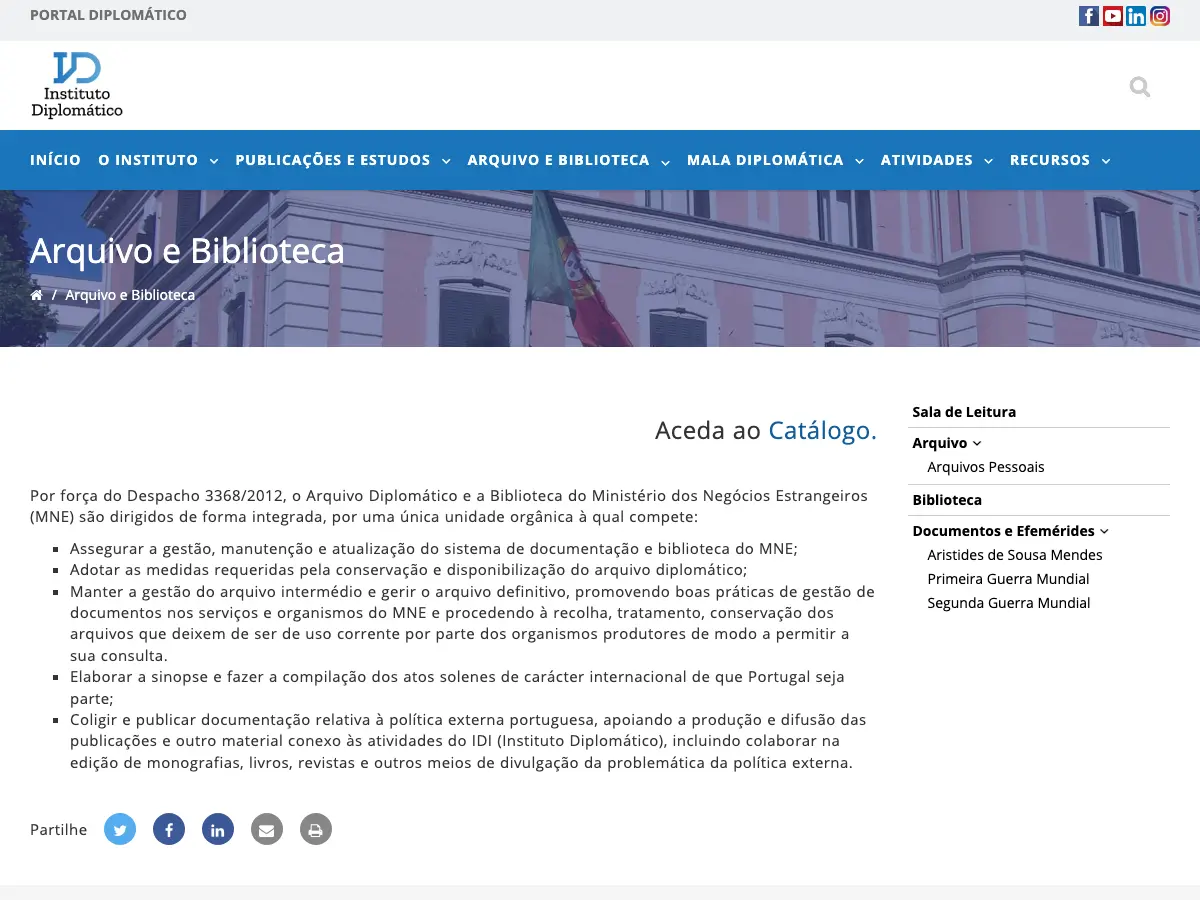Click the Arquivo e Biblioteca breadcrumb text

tap(130, 295)
